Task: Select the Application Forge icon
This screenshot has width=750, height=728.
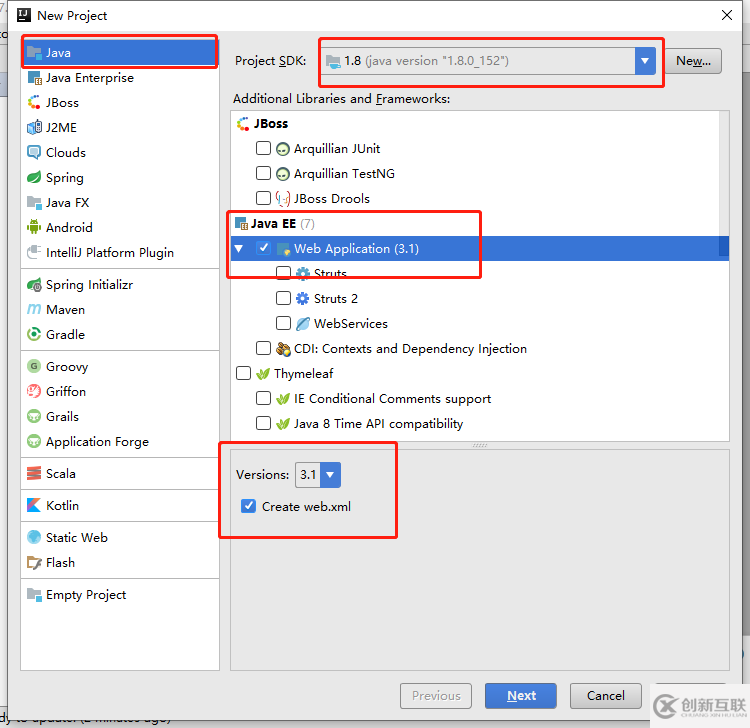Action: tap(33, 441)
